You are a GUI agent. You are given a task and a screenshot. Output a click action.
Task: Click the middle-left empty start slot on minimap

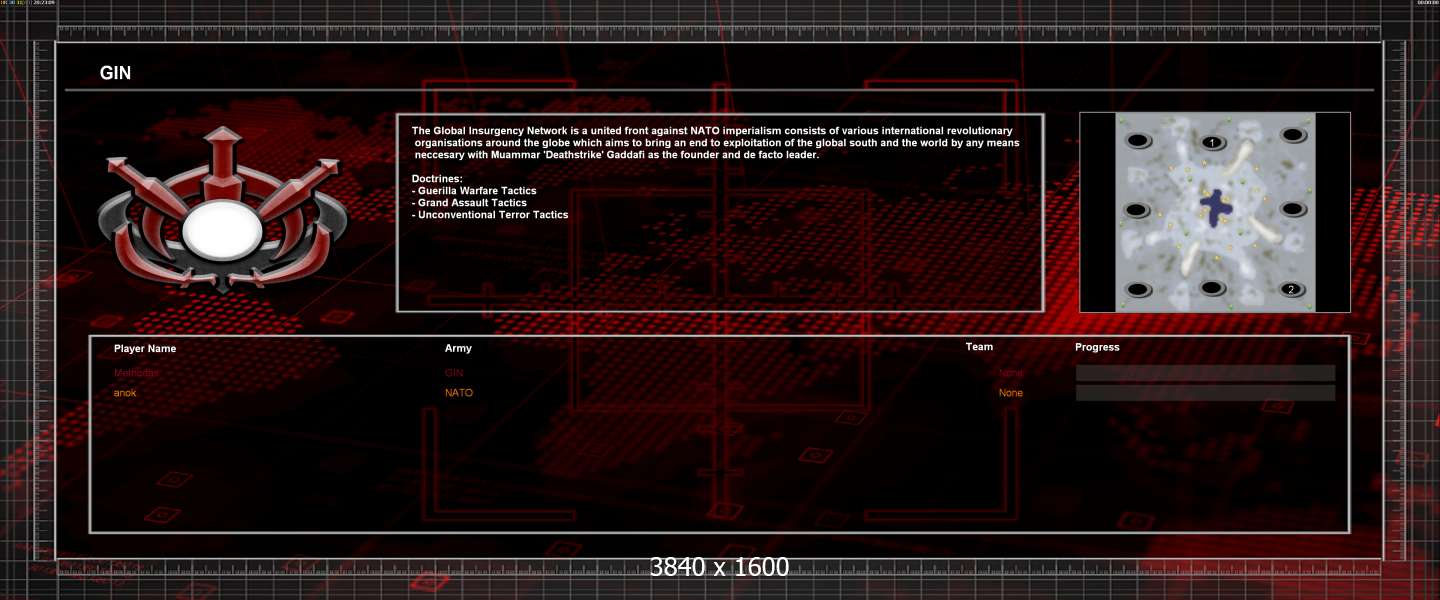click(1137, 210)
